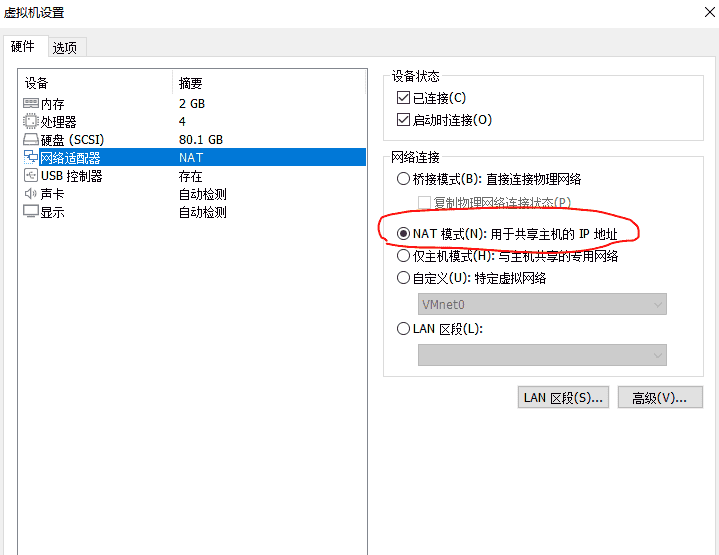
Task: Select 桥接模式(B) radio button
Action: tap(403, 178)
